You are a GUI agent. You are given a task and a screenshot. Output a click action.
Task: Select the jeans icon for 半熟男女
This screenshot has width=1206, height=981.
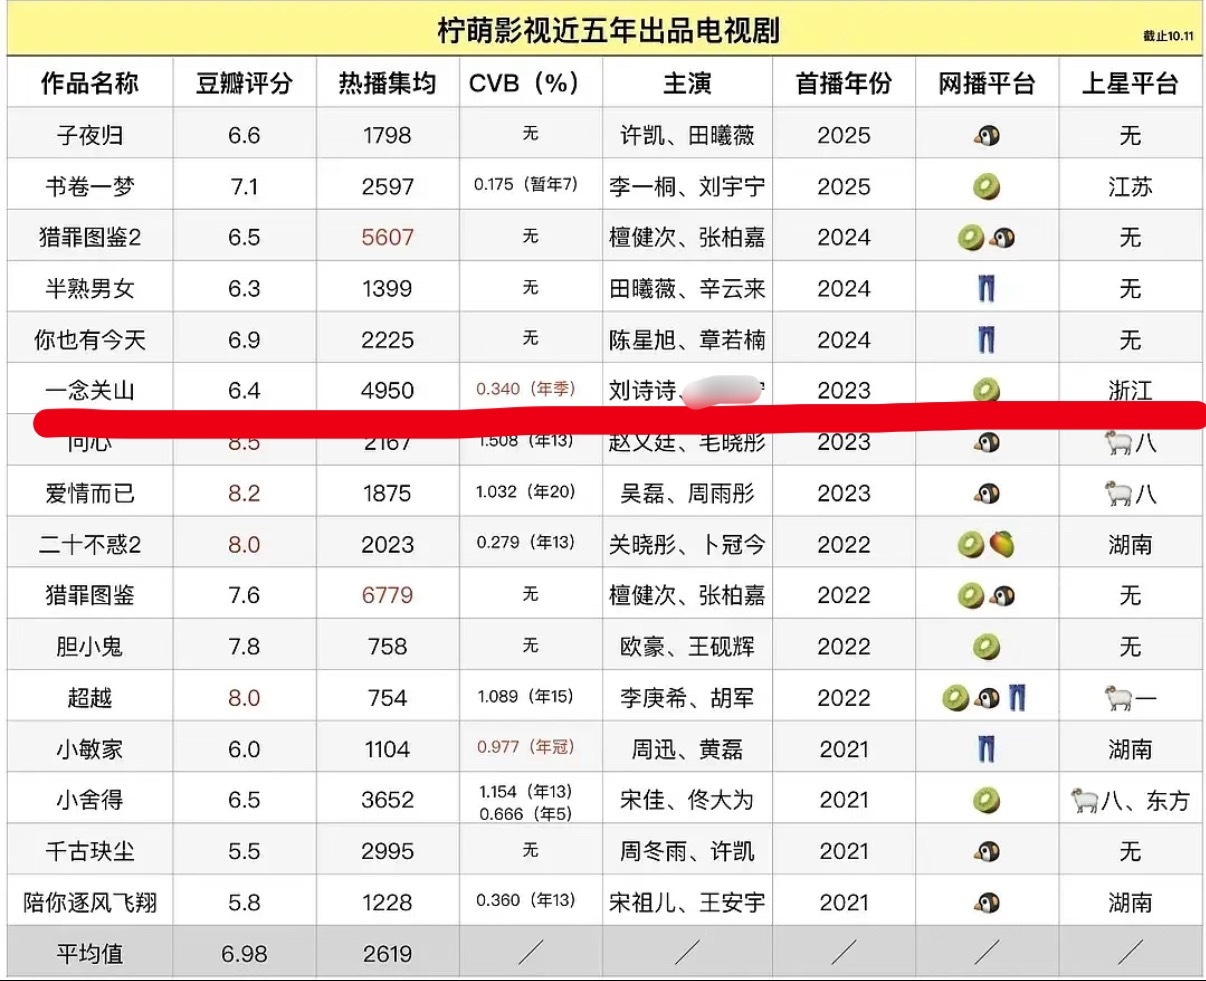986,287
